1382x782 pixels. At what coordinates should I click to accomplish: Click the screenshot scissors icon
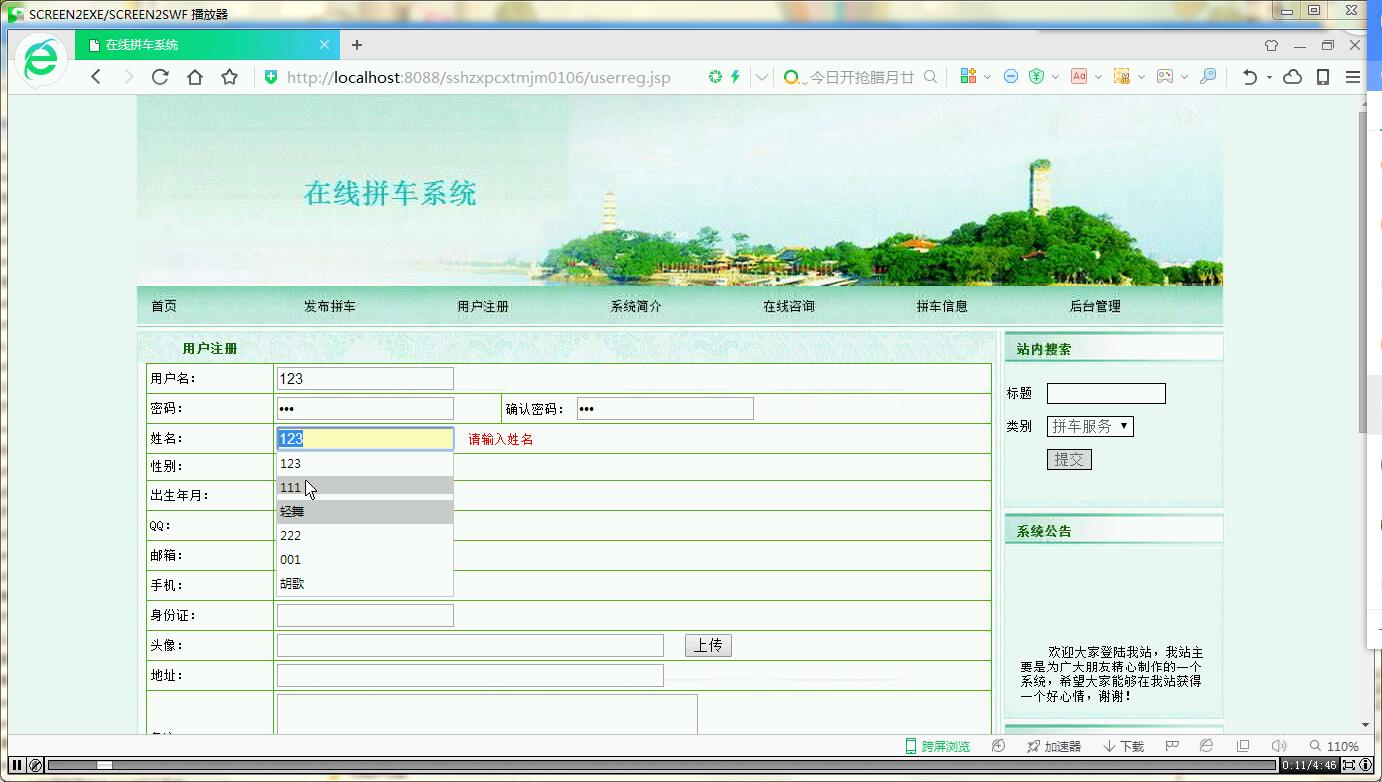1122,76
